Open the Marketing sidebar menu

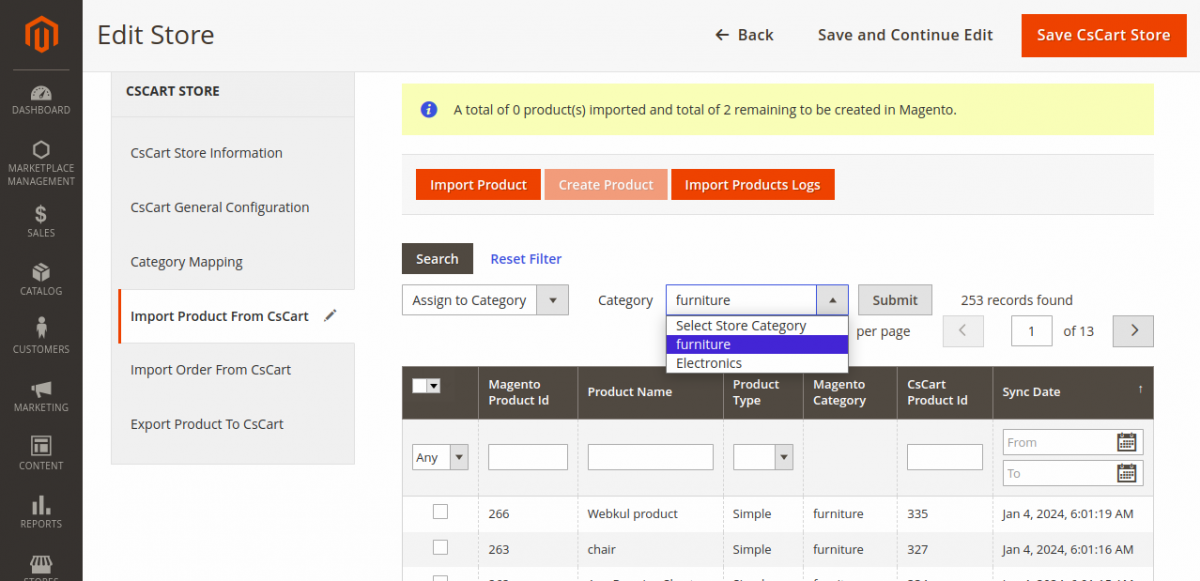point(41,395)
